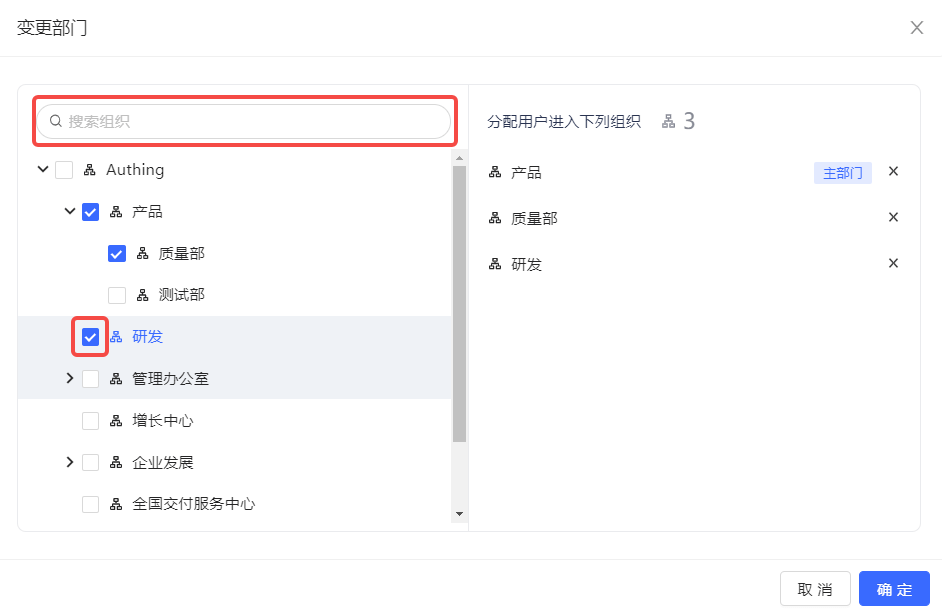Tick the 增长中心 checkbox
Image resolution: width=942 pixels, height=613 pixels.
90,421
